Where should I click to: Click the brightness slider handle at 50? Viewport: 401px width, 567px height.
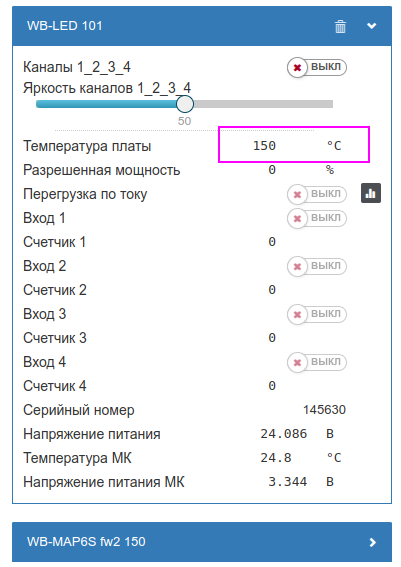[185, 104]
